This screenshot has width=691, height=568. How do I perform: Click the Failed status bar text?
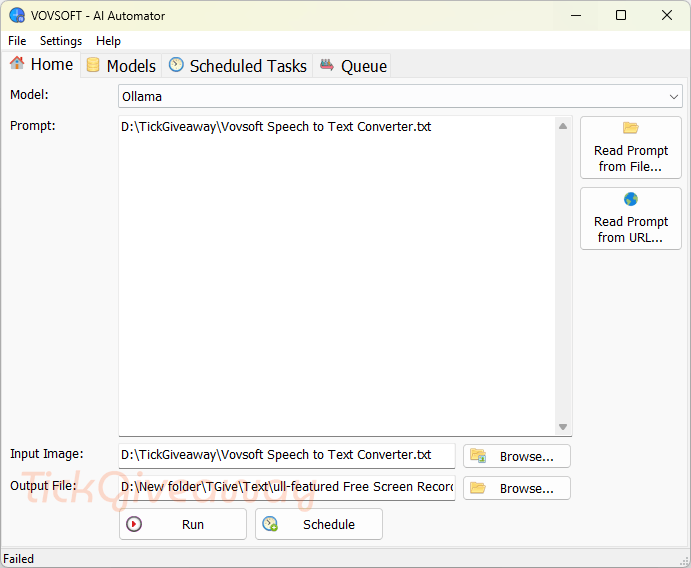(19, 559)
